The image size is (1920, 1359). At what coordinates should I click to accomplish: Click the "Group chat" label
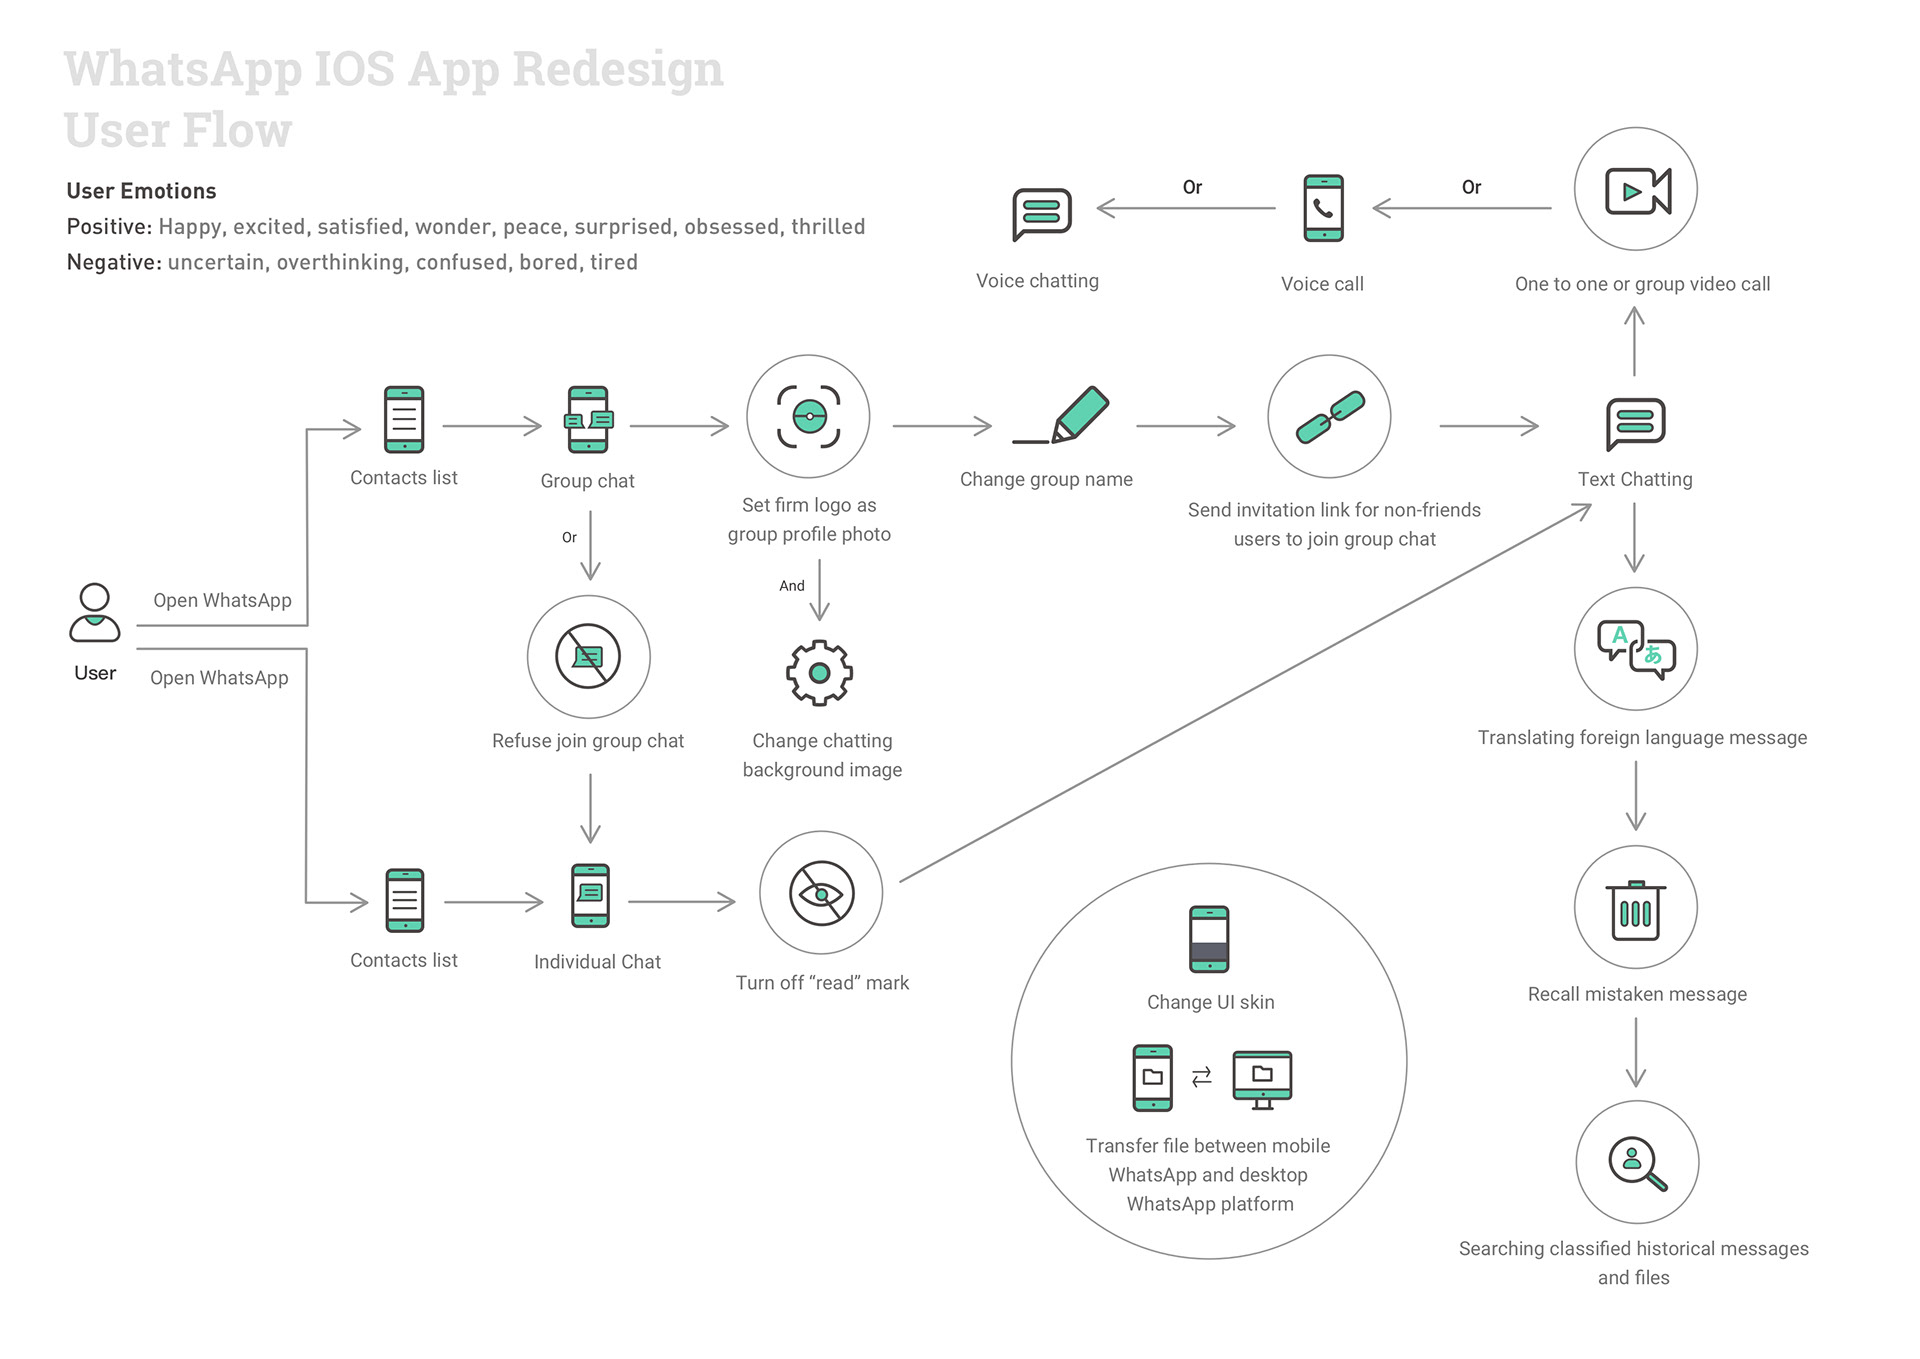[x=587, y=481]
